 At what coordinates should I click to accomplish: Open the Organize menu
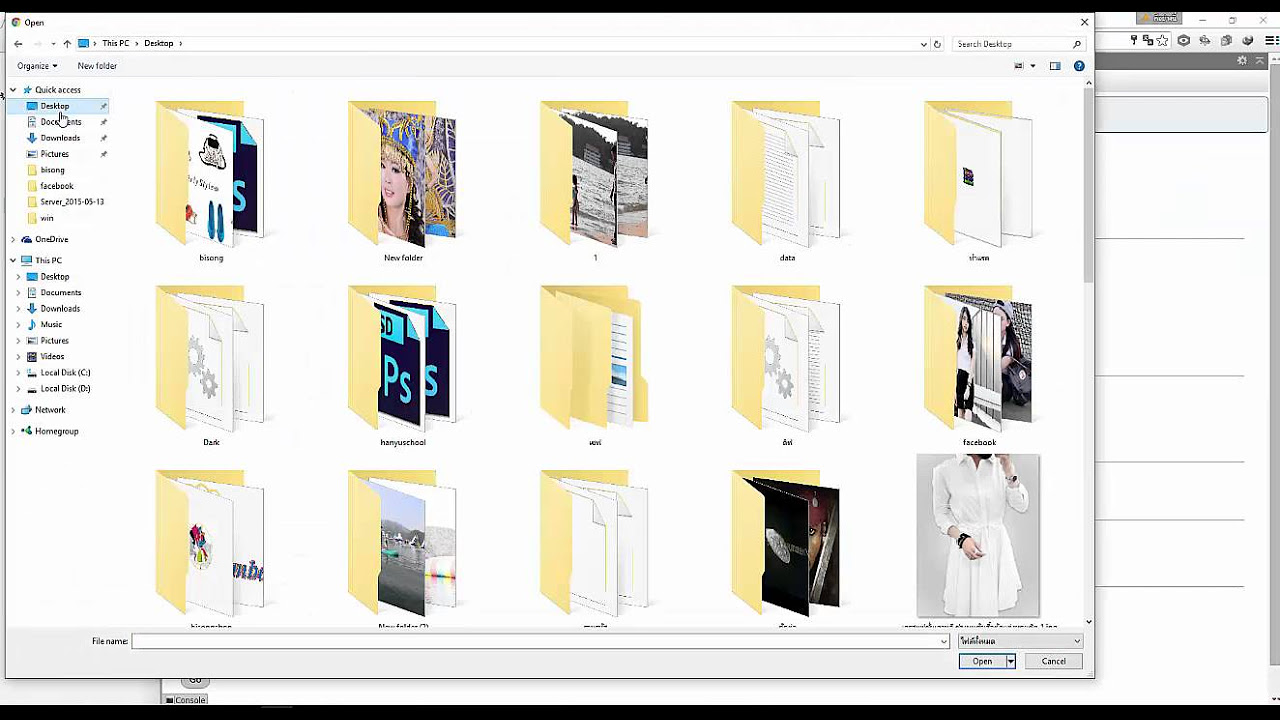pos(37,66)
